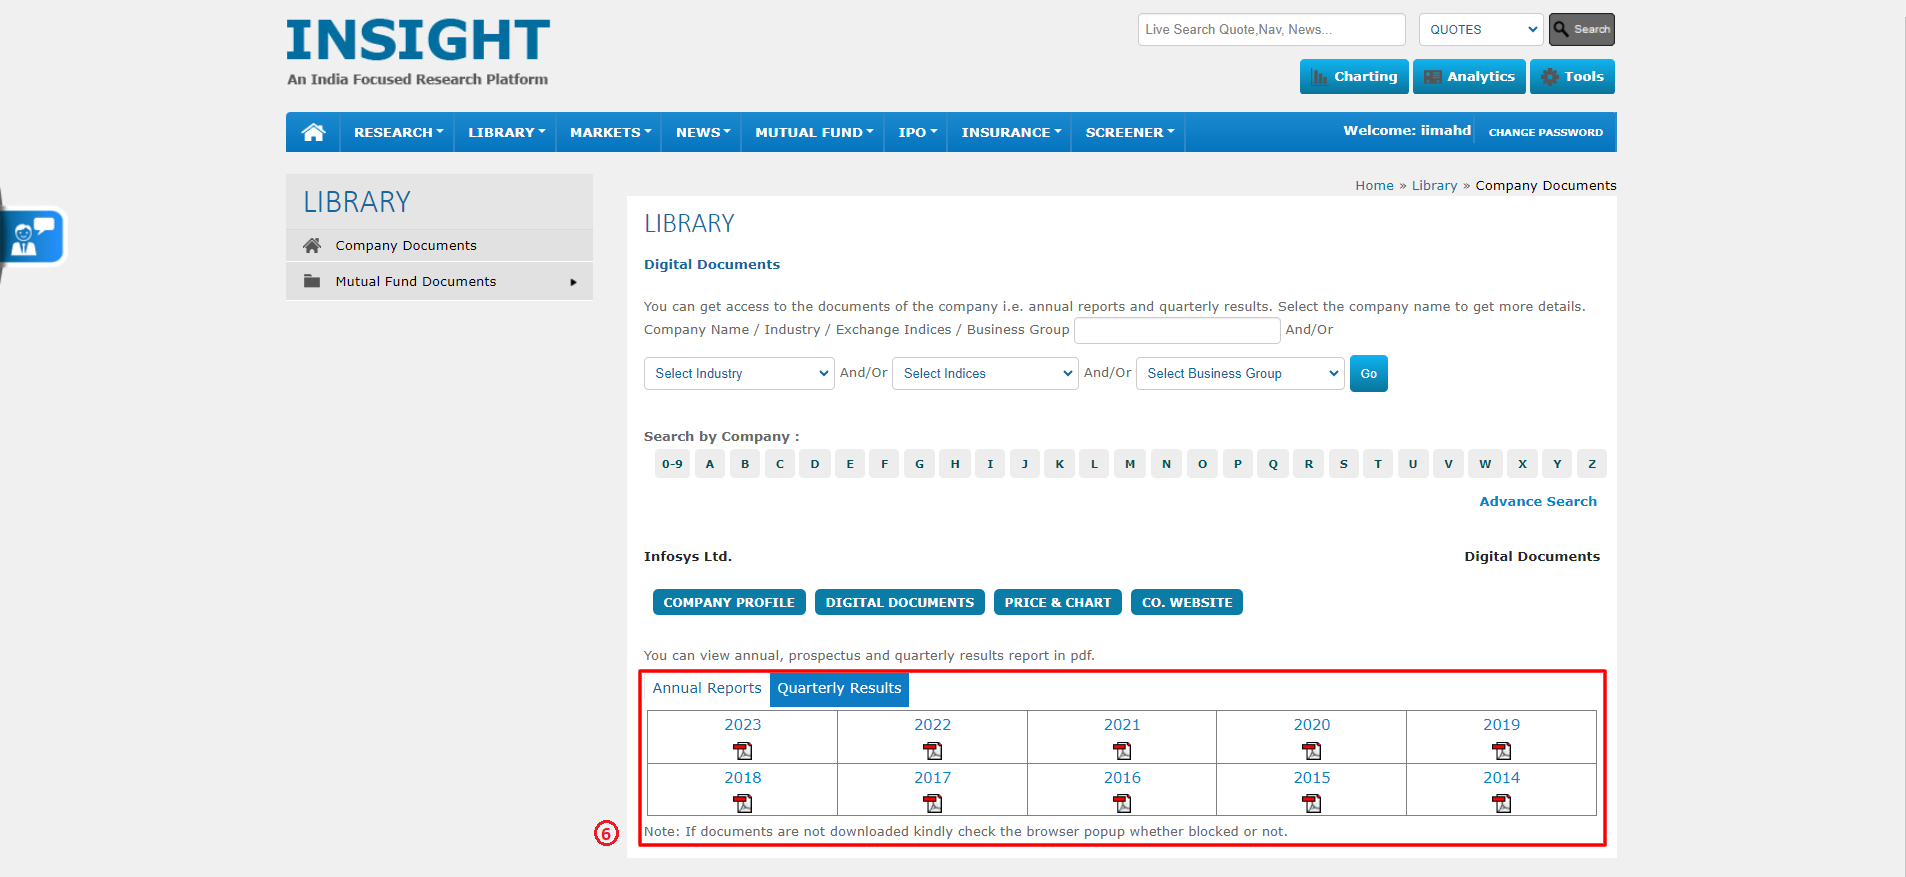Screen dimensions: 1906x877
Task: Expand the NEWS menu
Action: 702,132
